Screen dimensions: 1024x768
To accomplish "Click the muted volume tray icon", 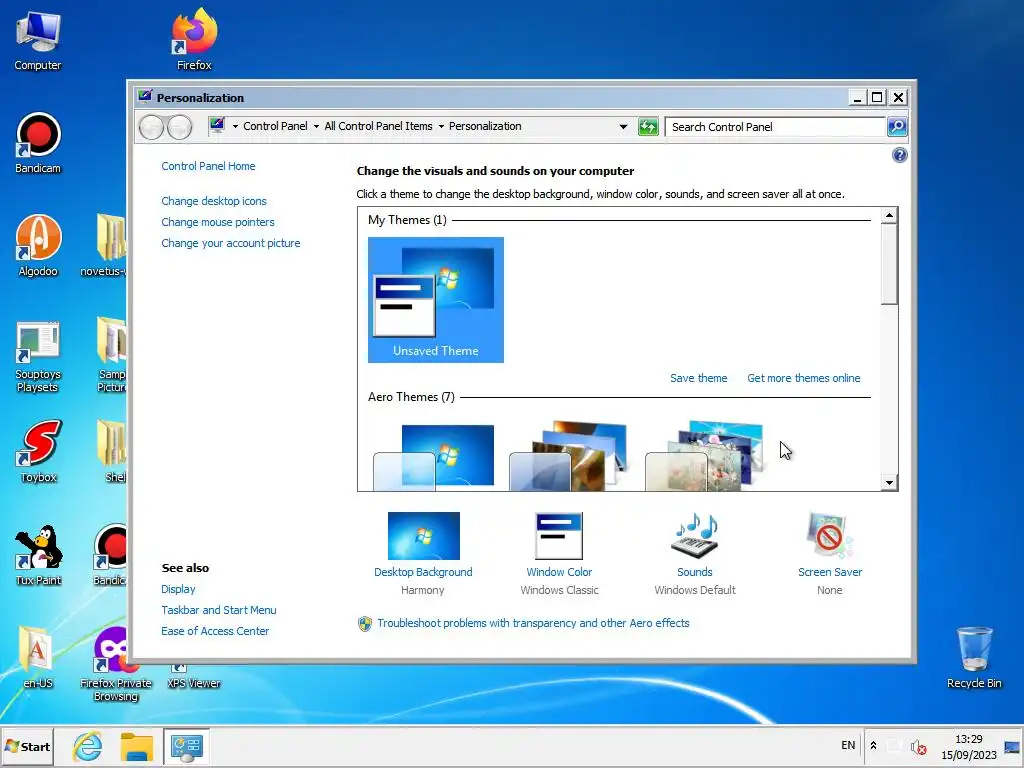I will pyautogui.click(x=919, y=746).
